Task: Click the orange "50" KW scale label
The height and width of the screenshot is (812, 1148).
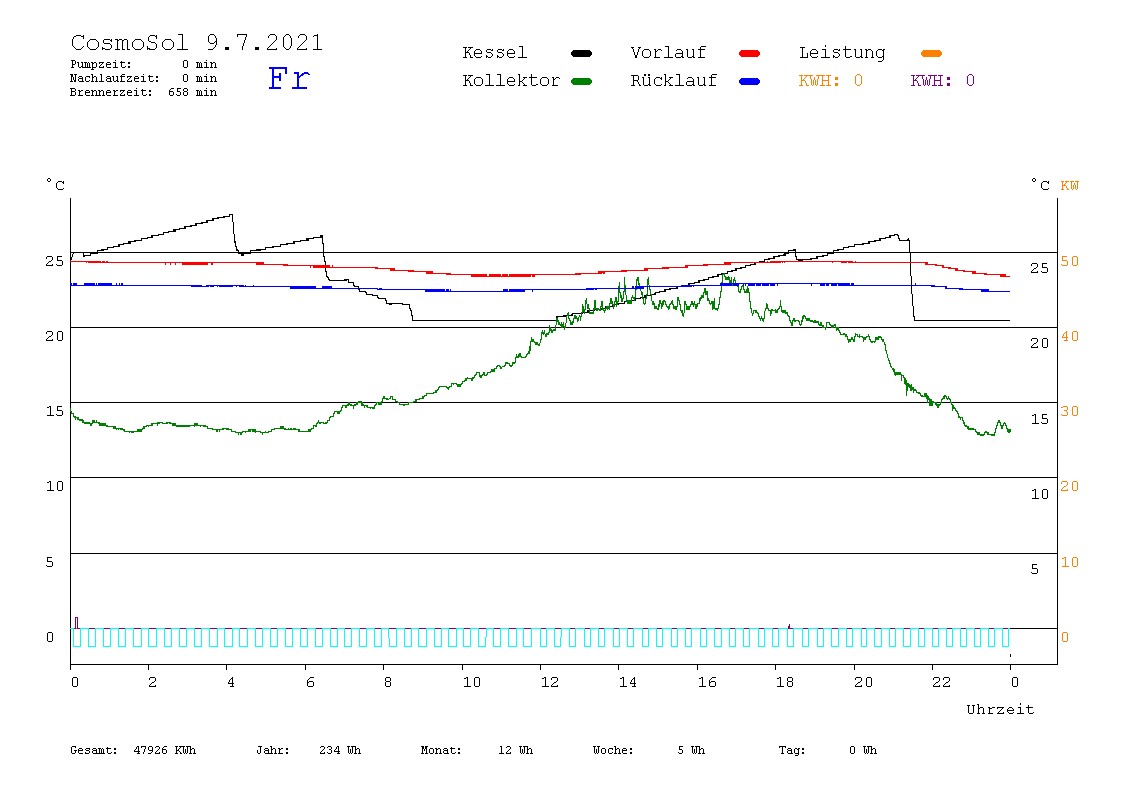Action: pyautogui.click(x=1070, y=261)
